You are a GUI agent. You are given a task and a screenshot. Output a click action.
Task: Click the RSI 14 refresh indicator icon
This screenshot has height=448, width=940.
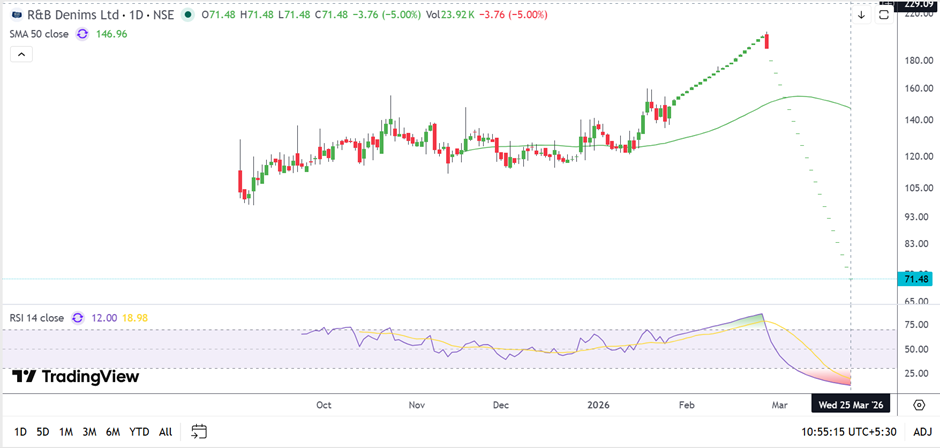[76, 318]
